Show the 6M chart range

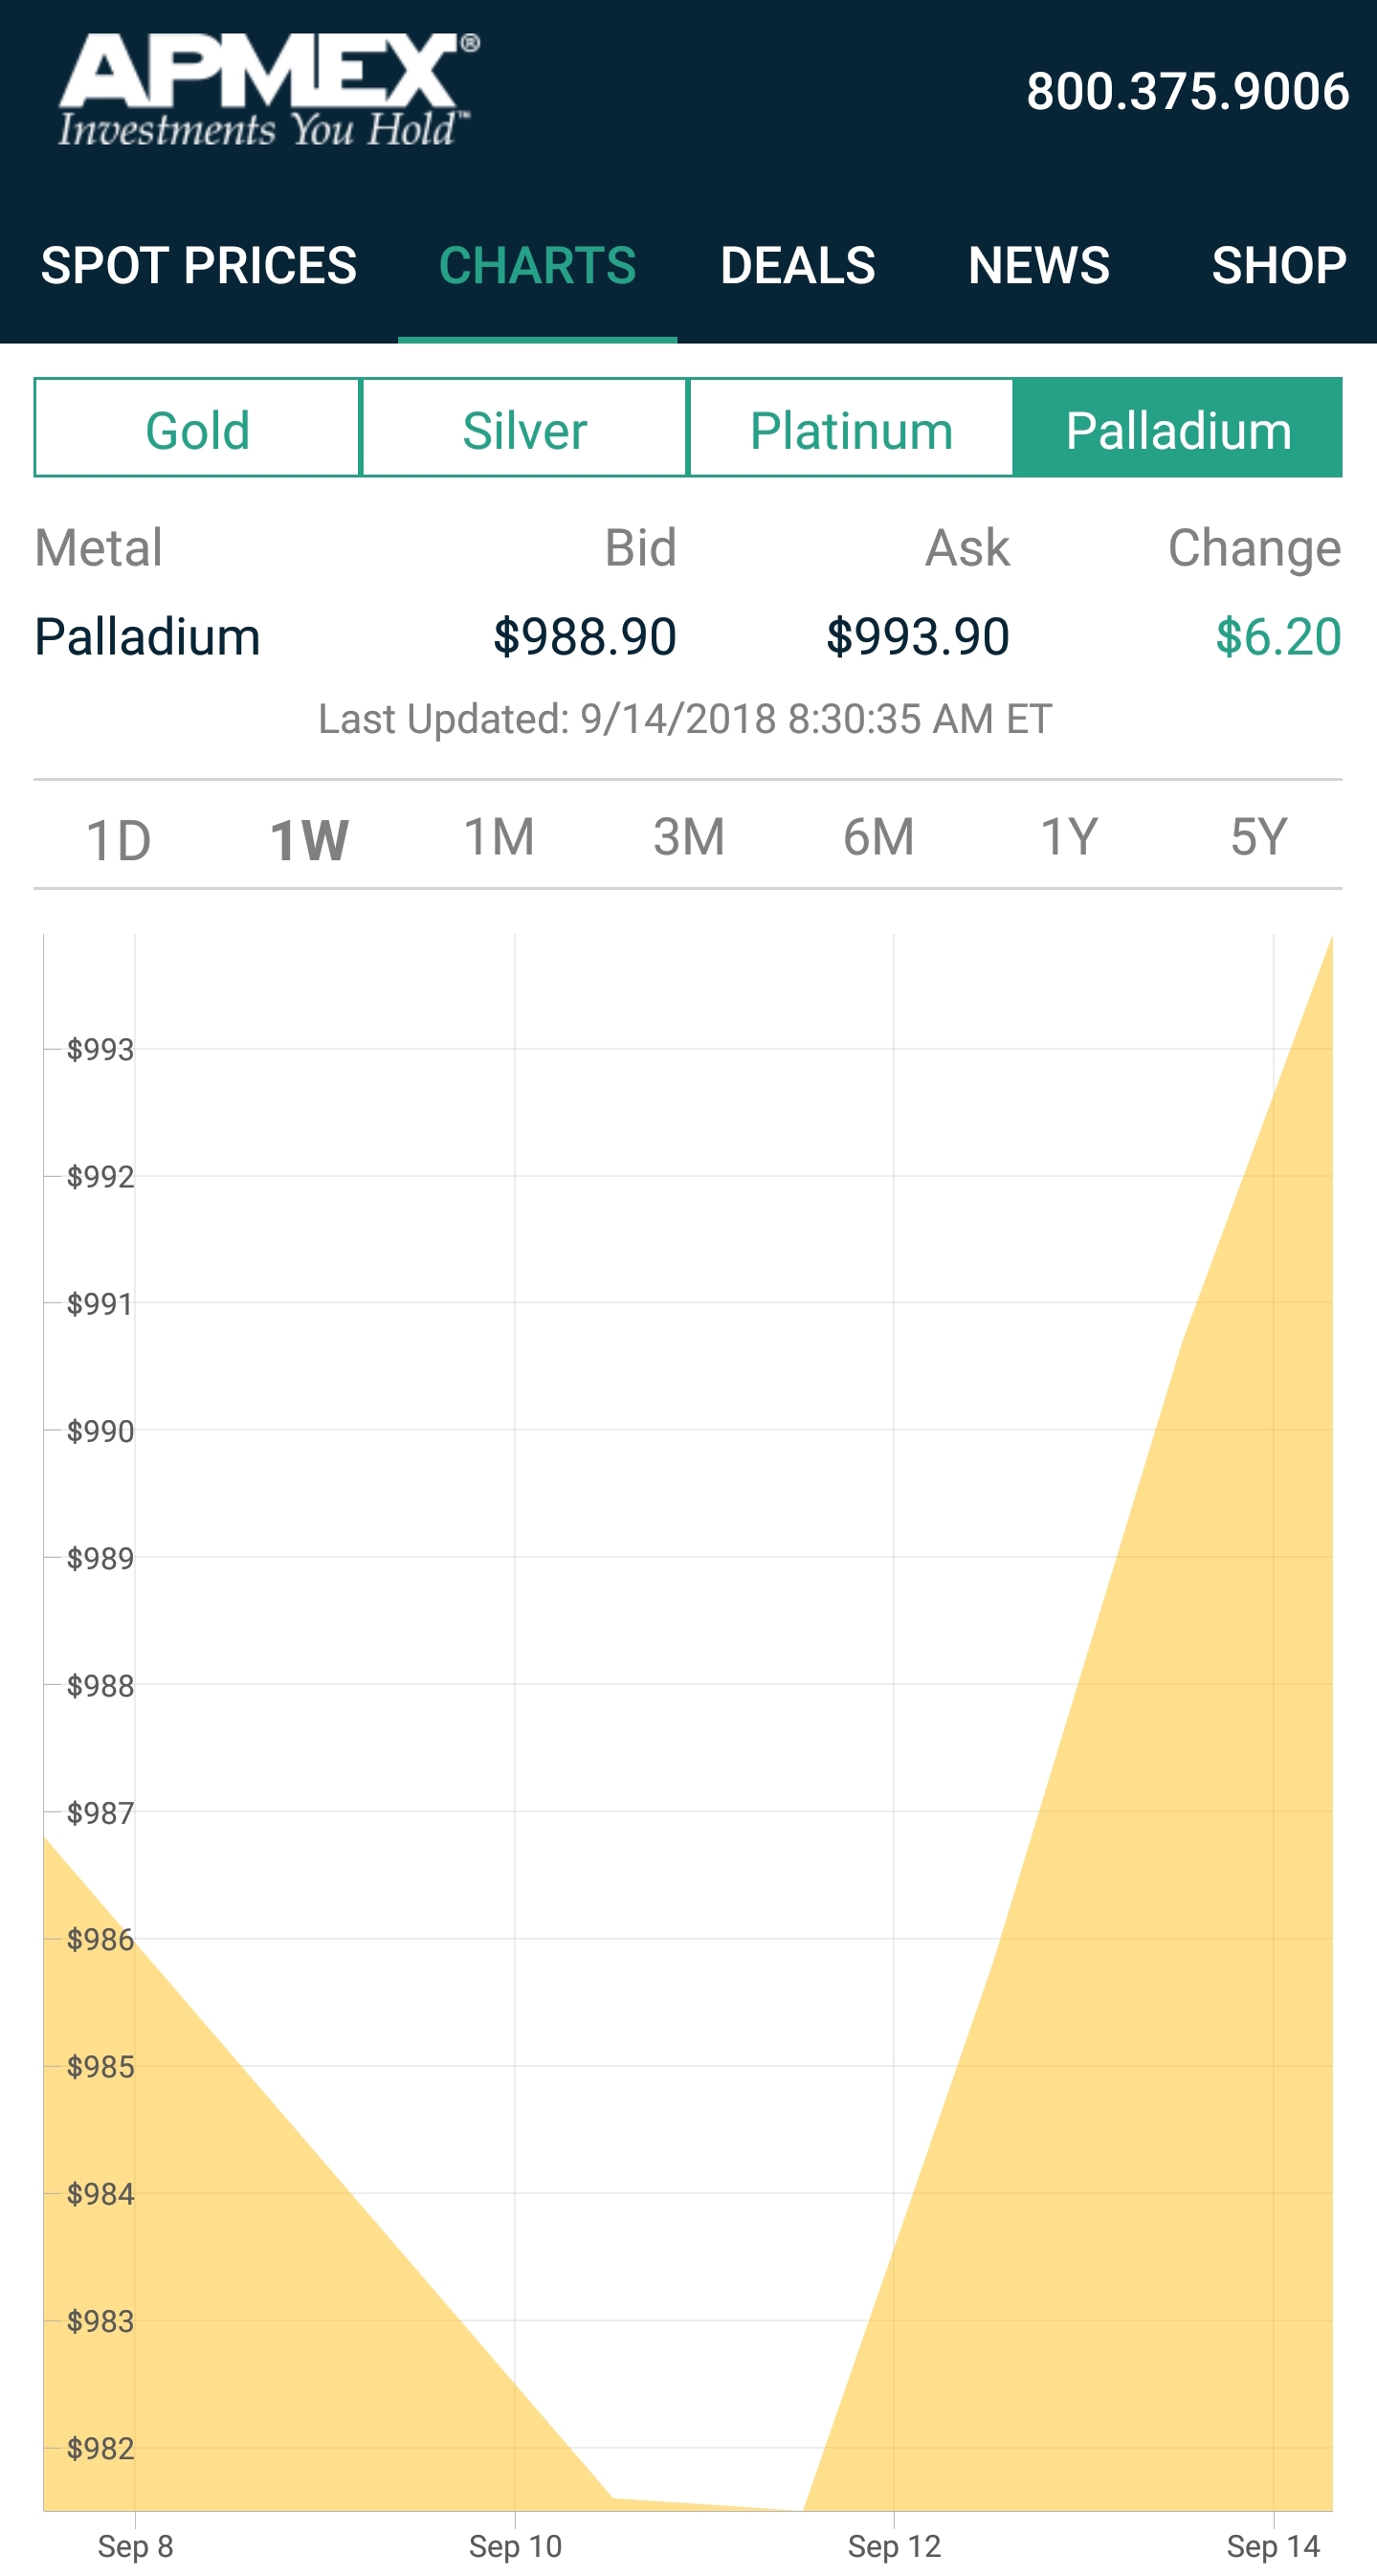[x=878, y=836]
